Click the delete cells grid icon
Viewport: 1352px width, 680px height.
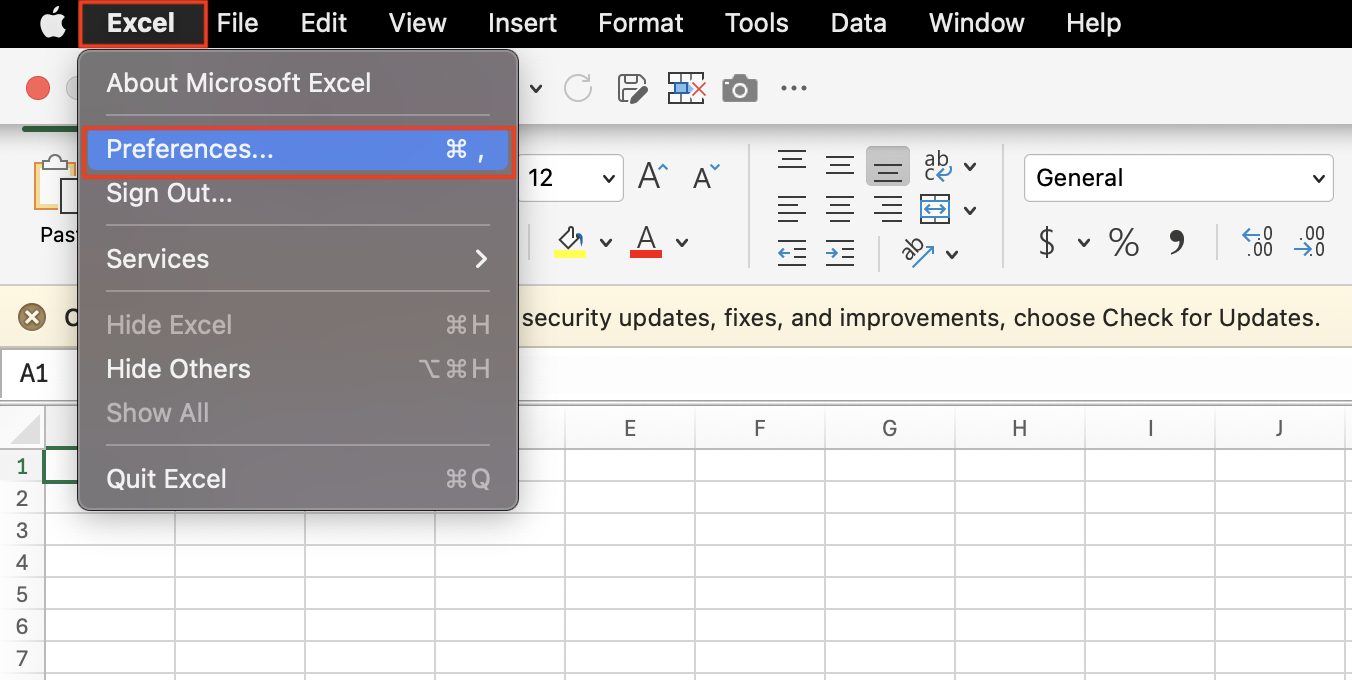click(687, 88)
